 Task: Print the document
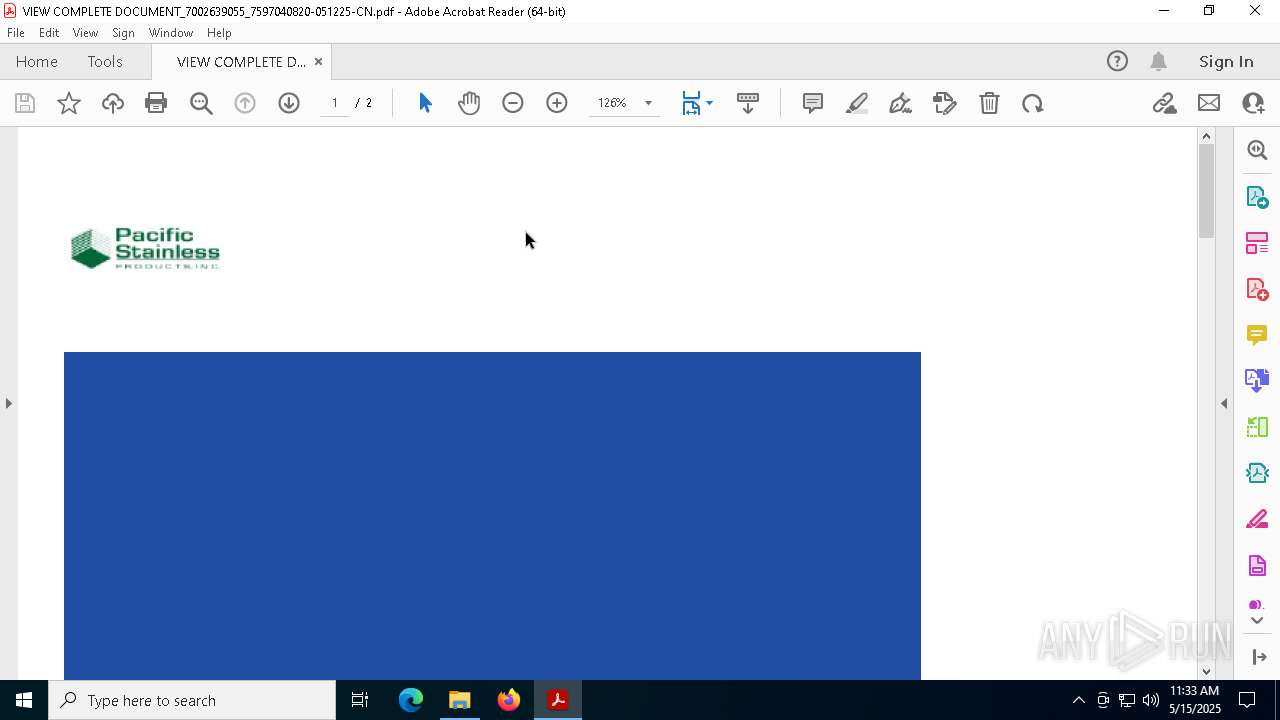(x=156, y=103)
